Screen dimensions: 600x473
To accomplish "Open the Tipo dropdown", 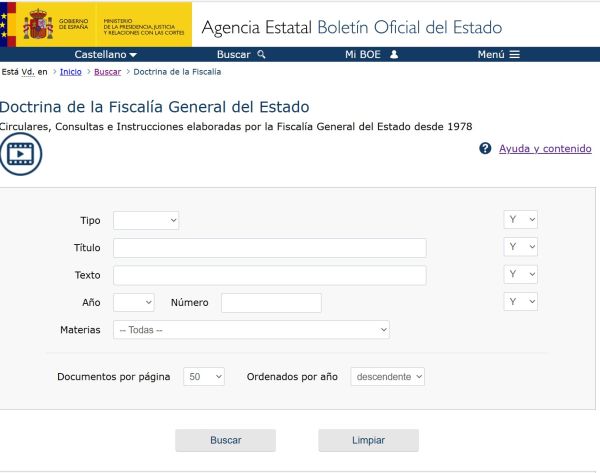I will (x=146, y=220).
